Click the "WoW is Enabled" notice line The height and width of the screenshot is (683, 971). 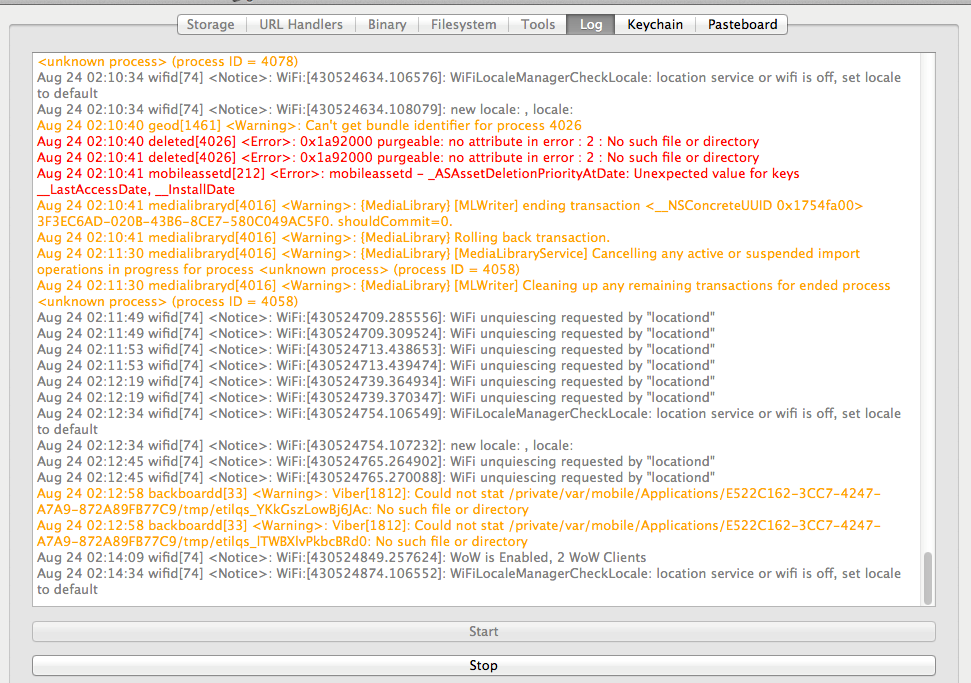pyautogui.click(x=341, y=558)
